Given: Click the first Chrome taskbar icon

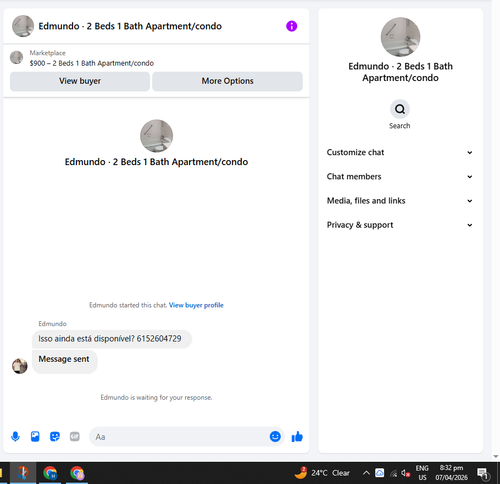Looking at the screenshot, I should tap(50, 473).
